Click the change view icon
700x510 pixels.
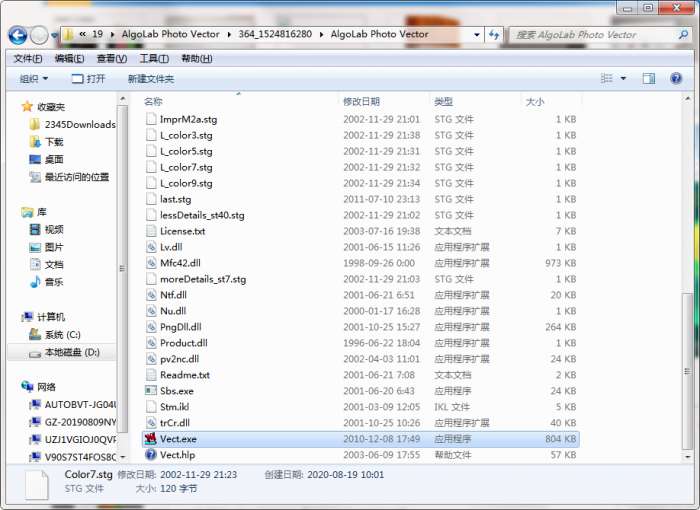(606, 79)
